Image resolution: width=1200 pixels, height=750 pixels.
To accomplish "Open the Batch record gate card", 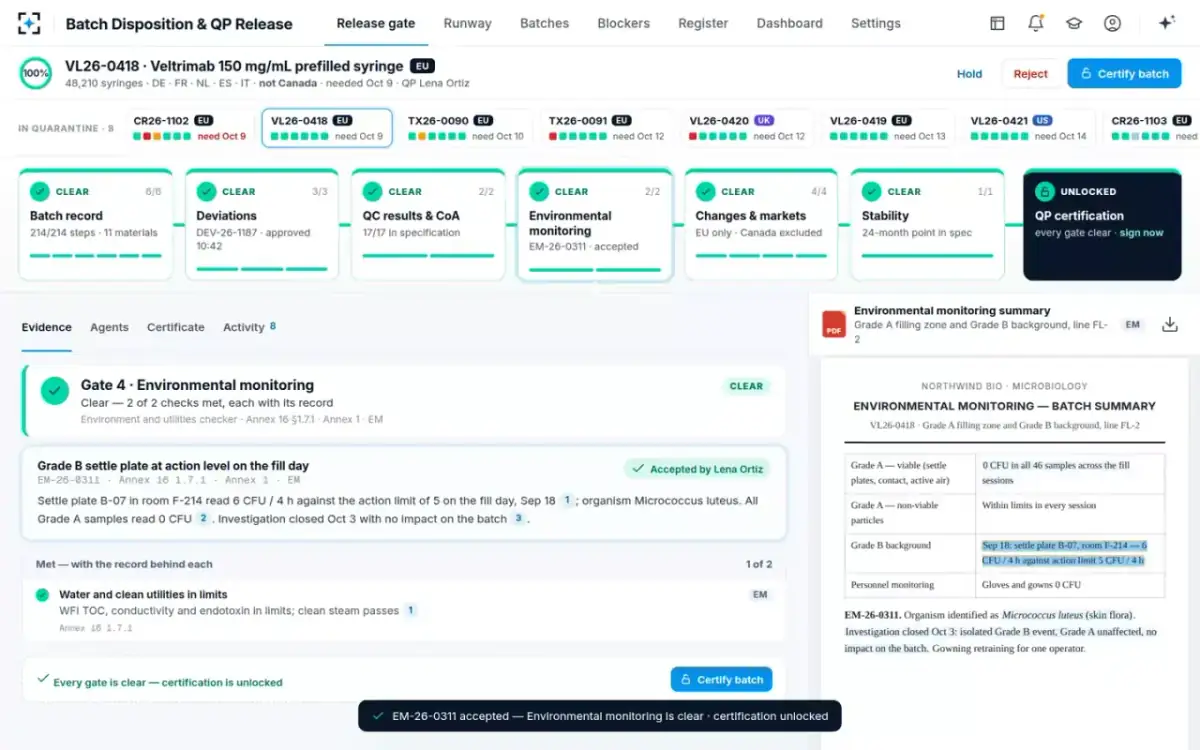I will coord(95,224).
